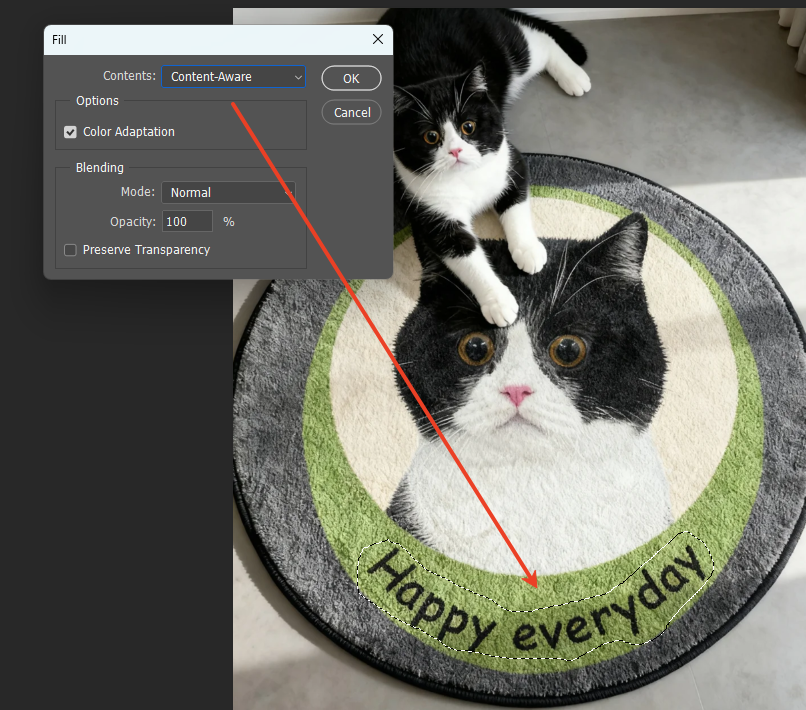806x710 pixels.
Task: Open the Contents dropdown menu
Action: pos(232,76)
